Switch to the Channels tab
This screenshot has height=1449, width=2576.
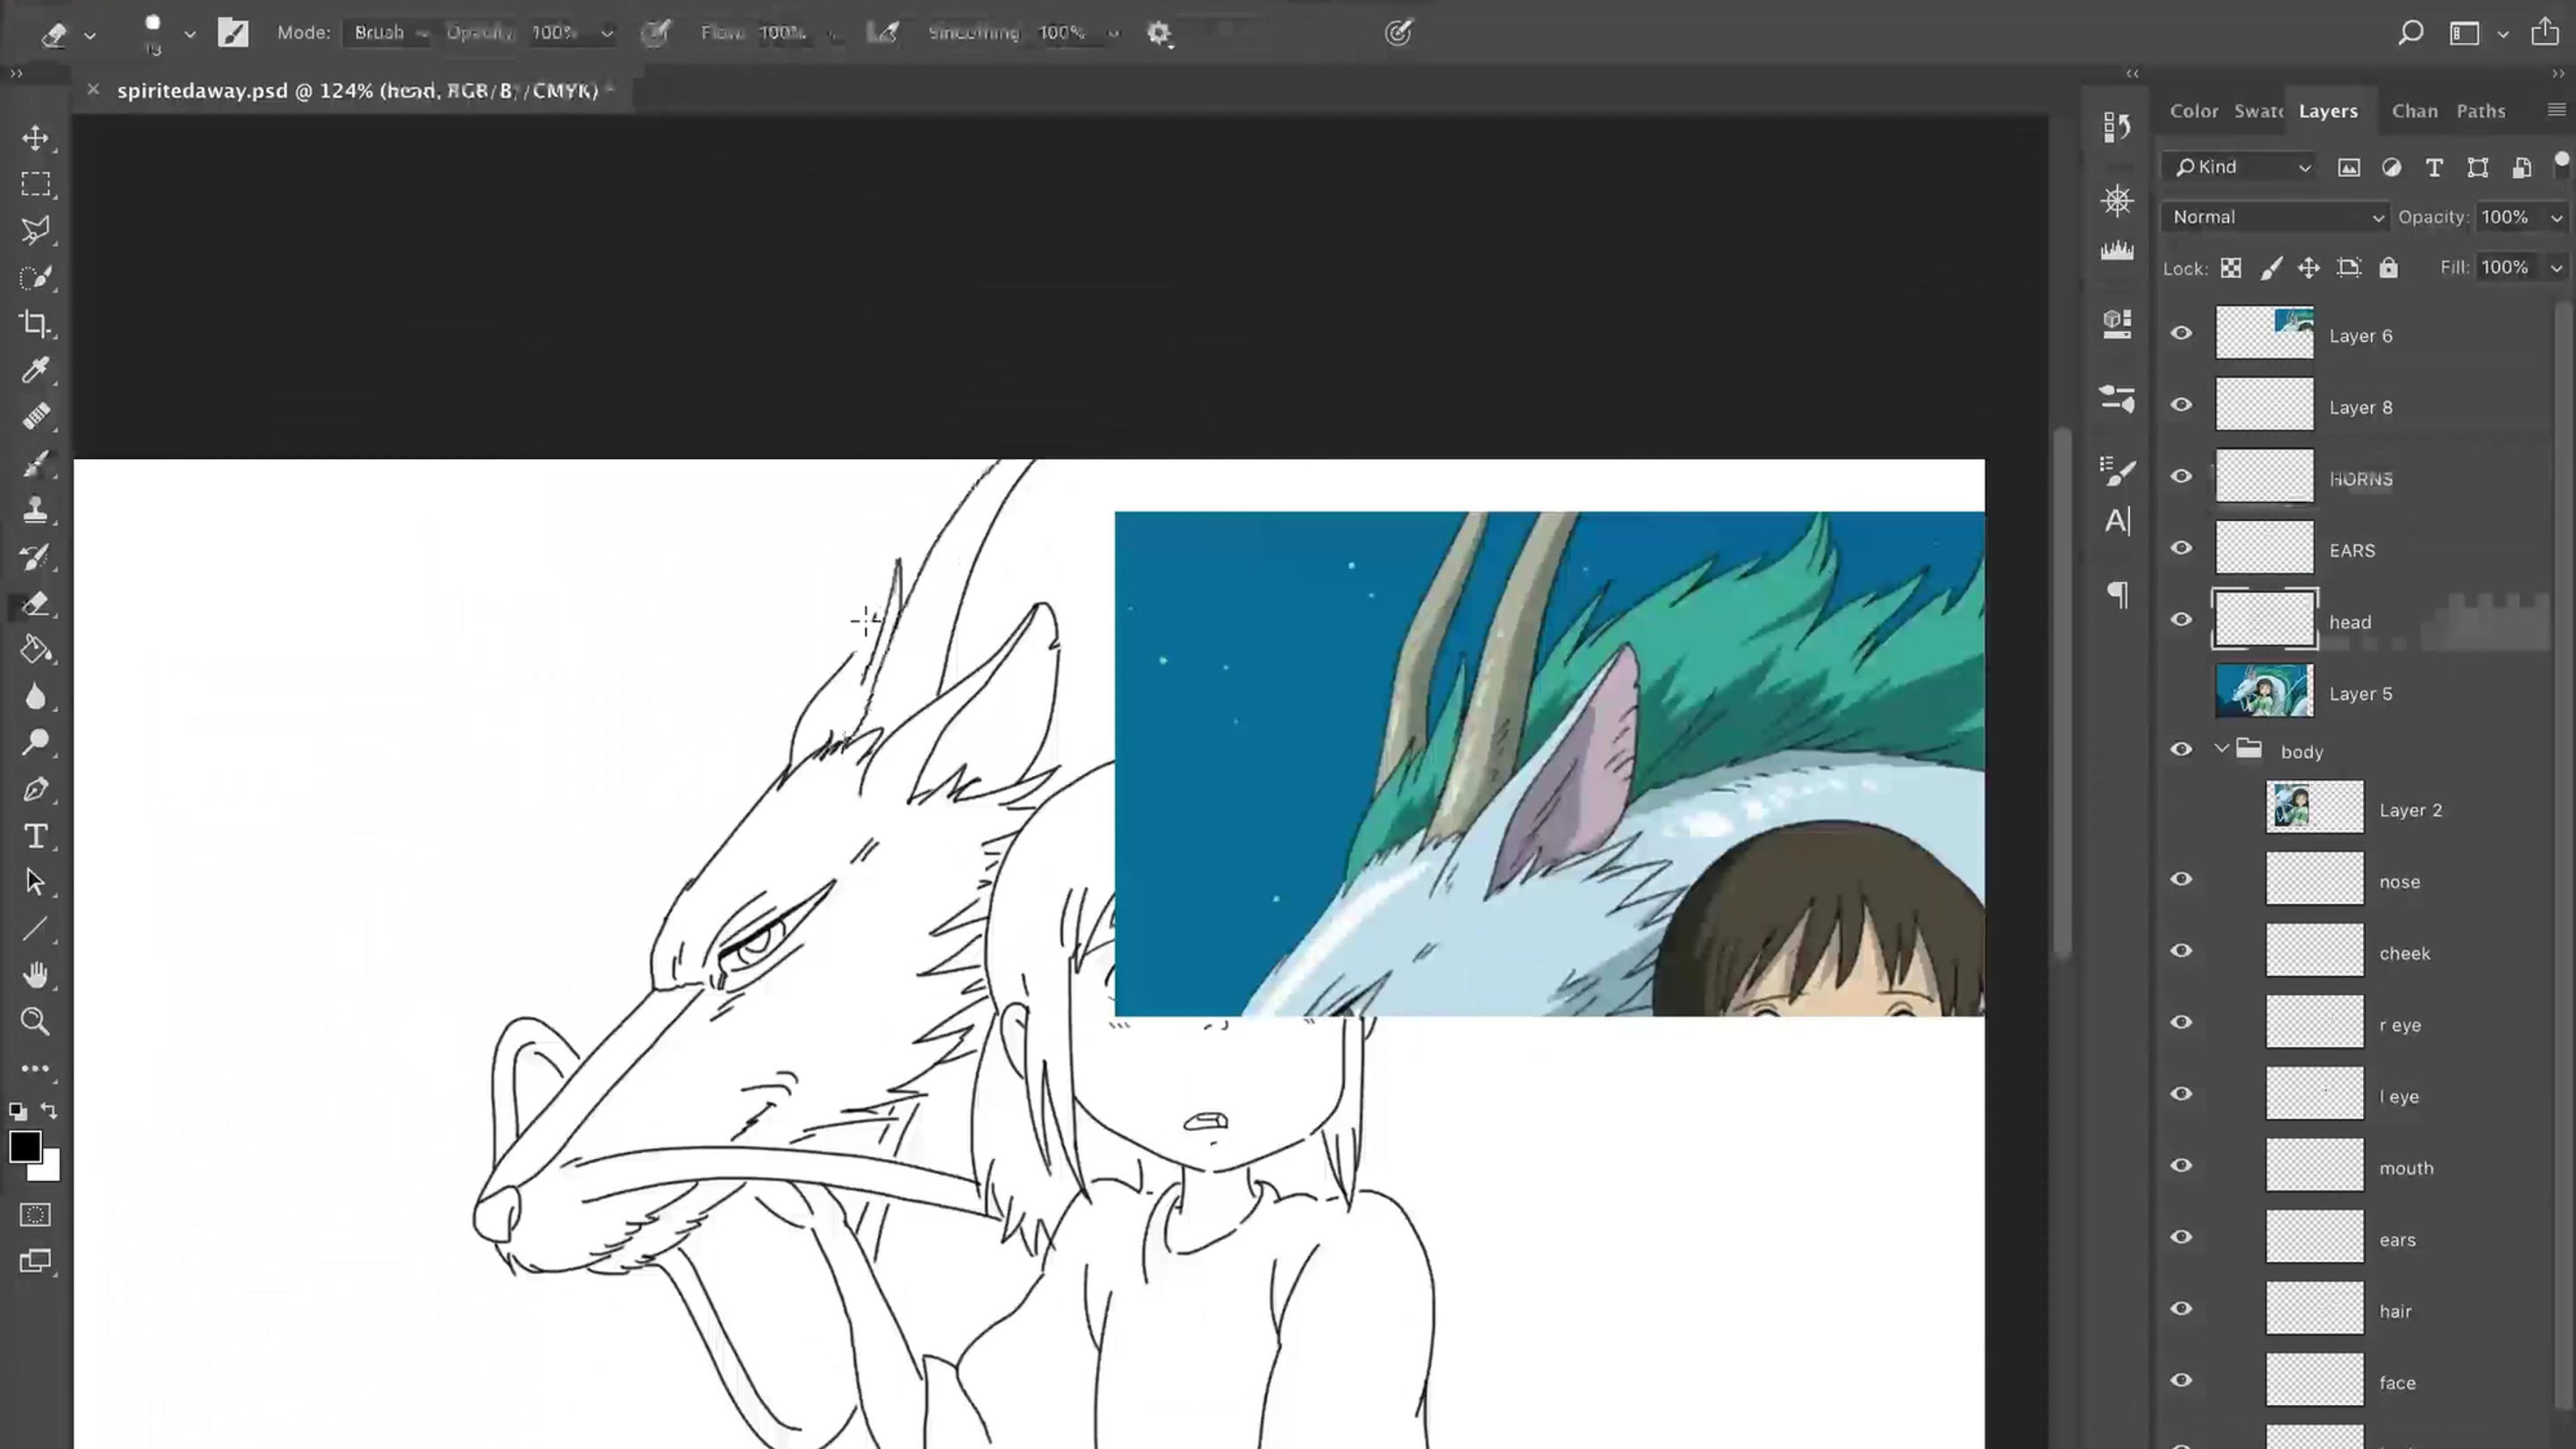(x=2414, y=110)
